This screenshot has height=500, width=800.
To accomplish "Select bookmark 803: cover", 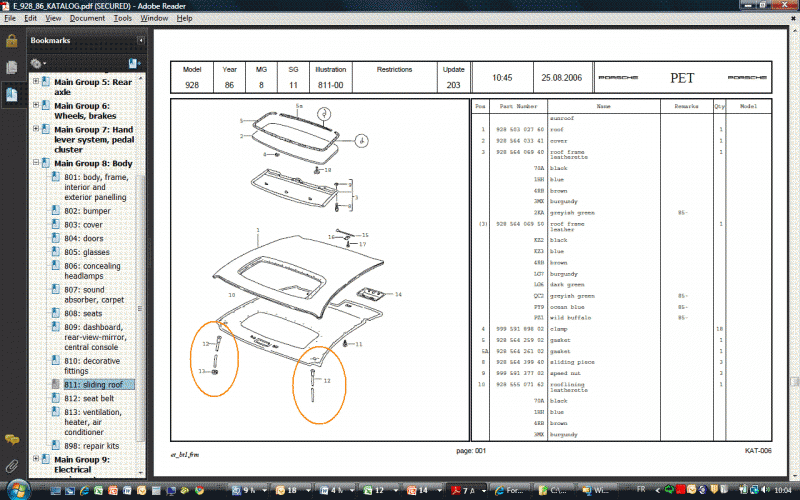I will (x=83, y=224).
